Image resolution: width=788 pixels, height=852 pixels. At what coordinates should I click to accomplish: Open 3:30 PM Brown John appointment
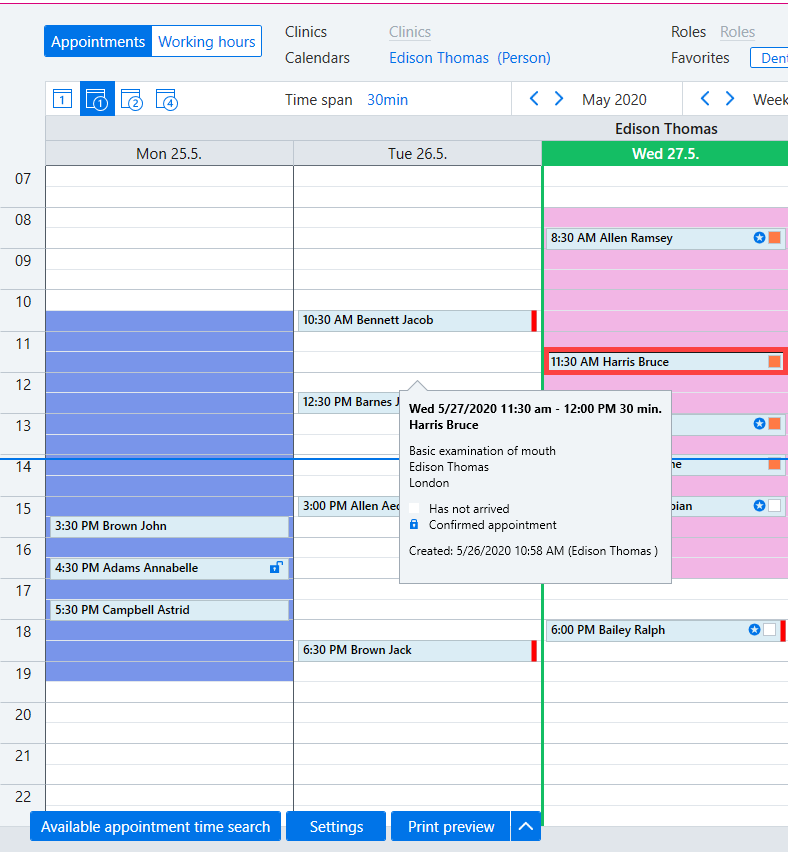coord(169,527)
